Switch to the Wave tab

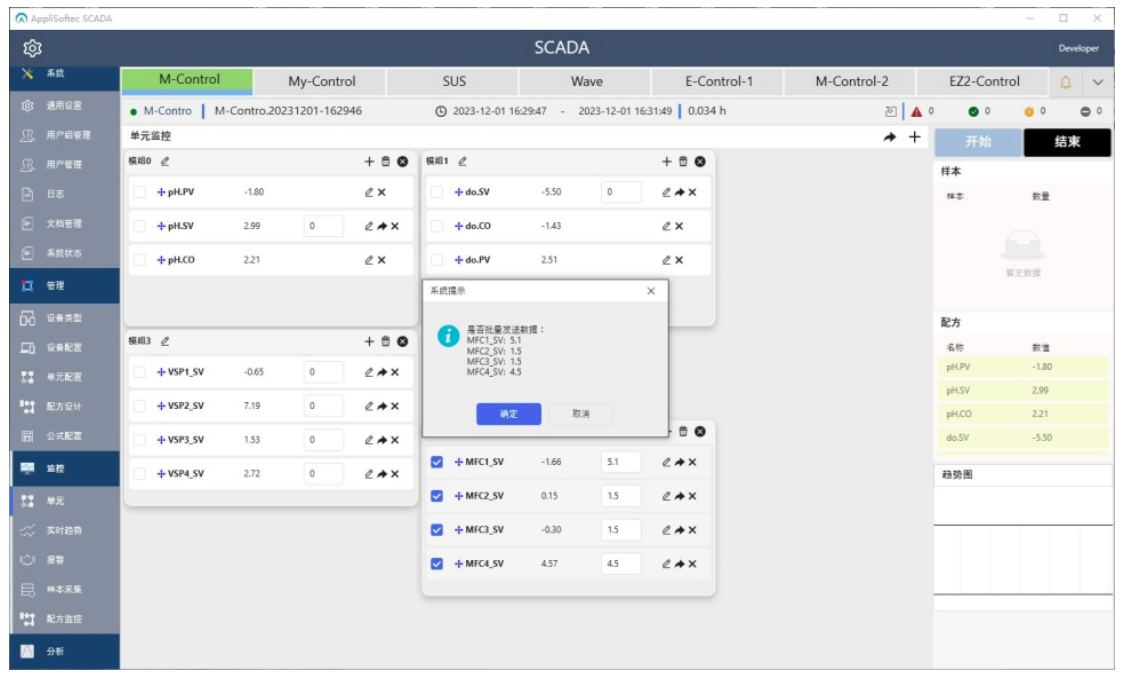[586, 82]
